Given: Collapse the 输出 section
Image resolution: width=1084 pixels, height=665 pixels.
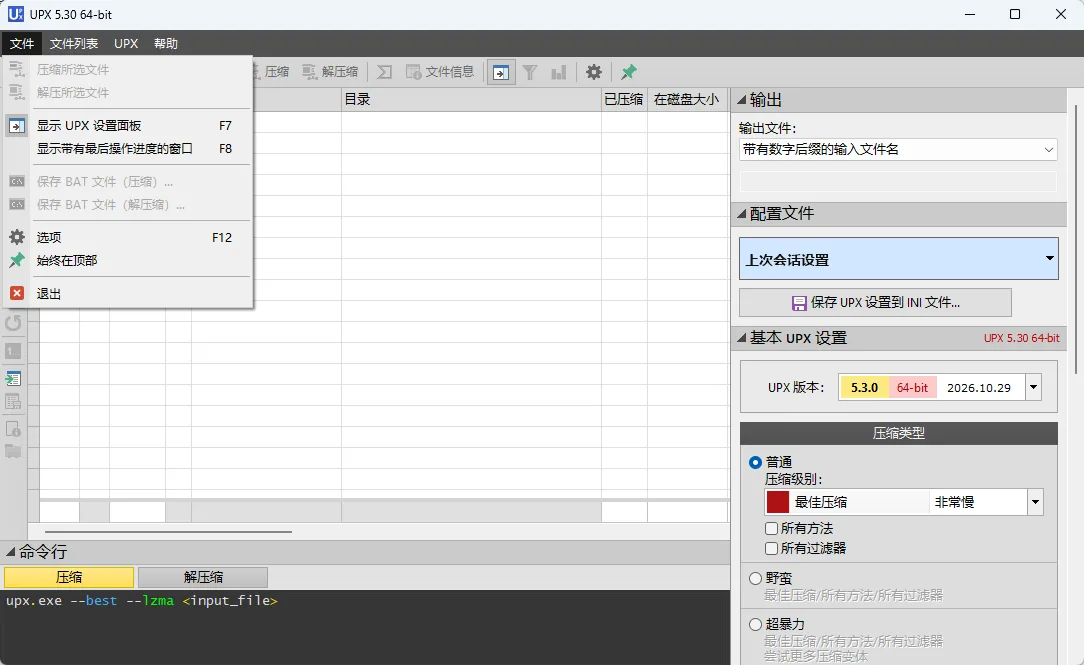Looking at the screenshot, I should pos(742,100).
